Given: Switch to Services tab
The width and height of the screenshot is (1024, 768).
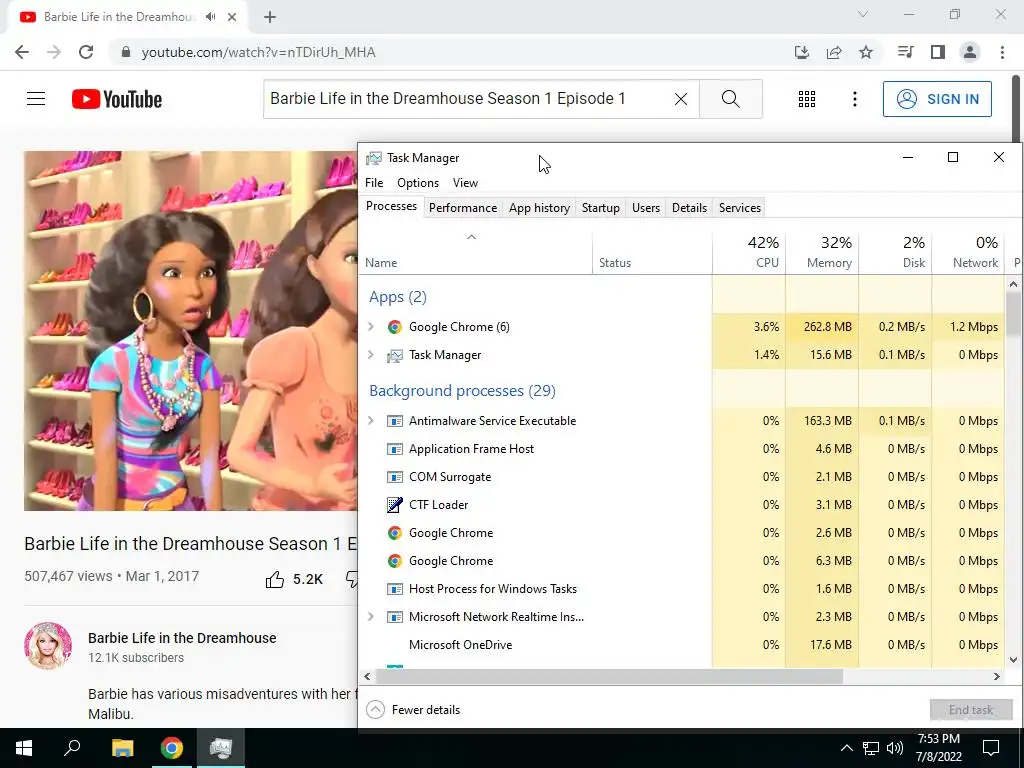Looking at the screenshot, I should (740, 208).
